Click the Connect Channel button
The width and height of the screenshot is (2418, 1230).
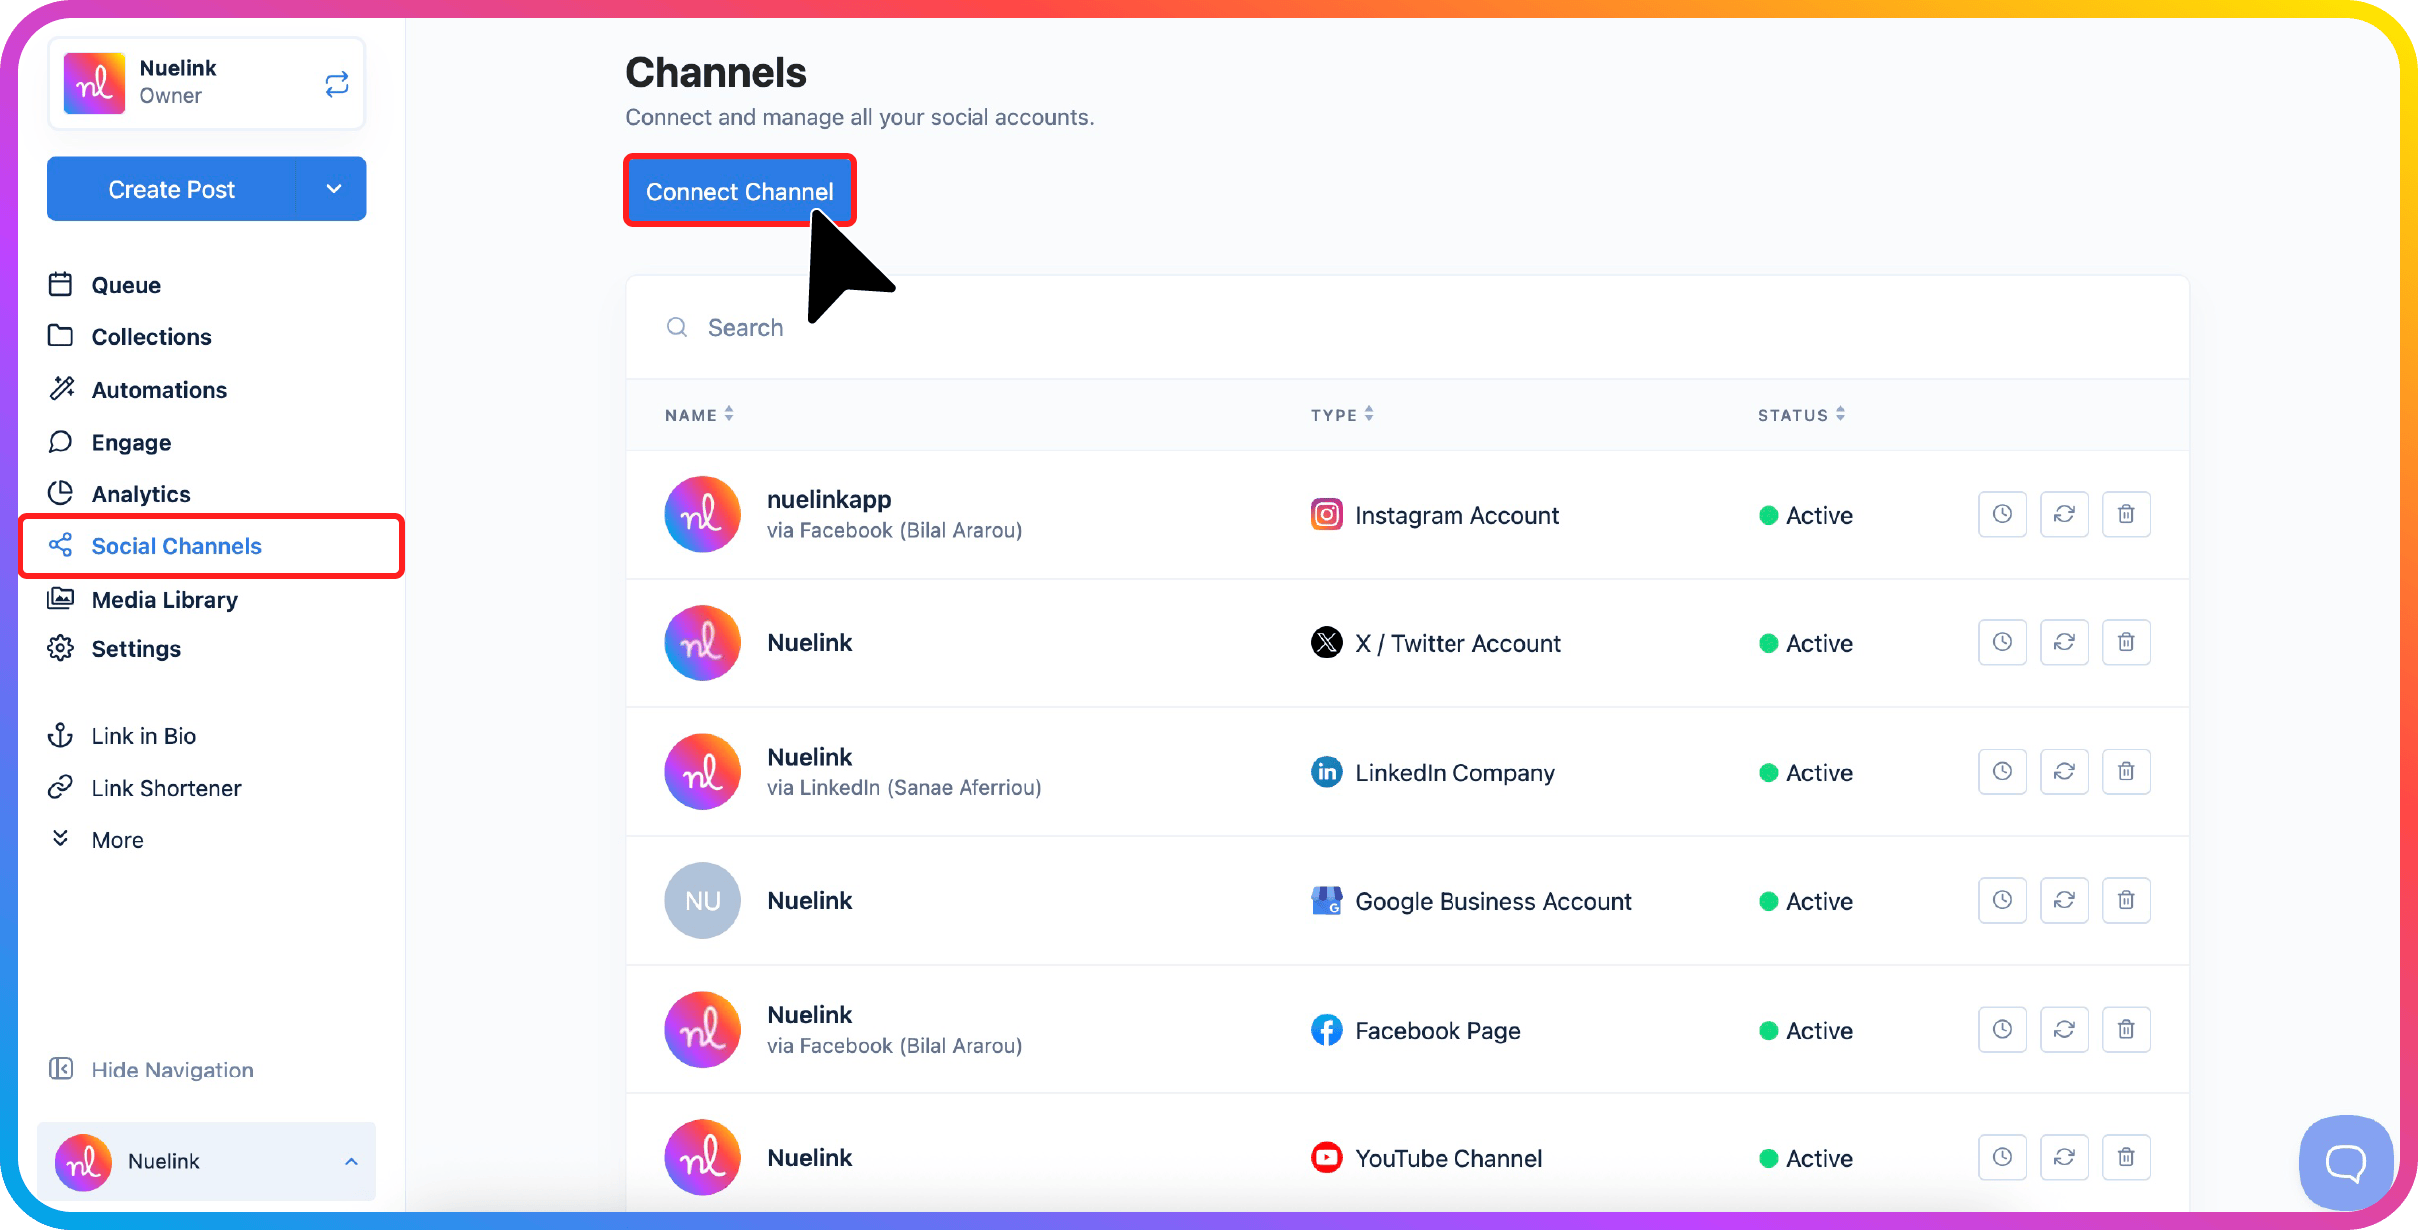739,191
